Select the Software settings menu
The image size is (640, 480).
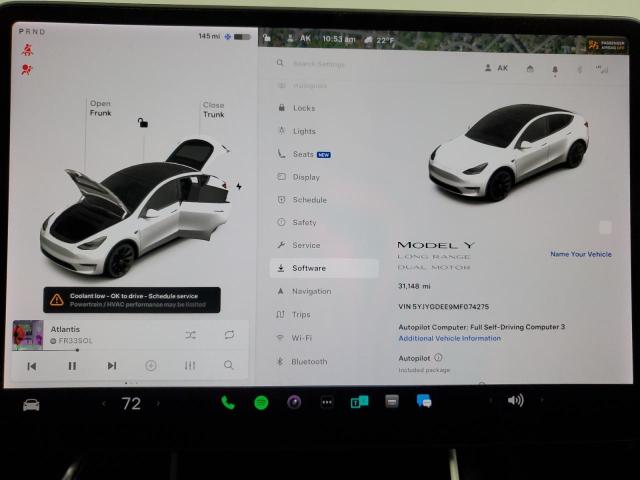click(324, 268)
